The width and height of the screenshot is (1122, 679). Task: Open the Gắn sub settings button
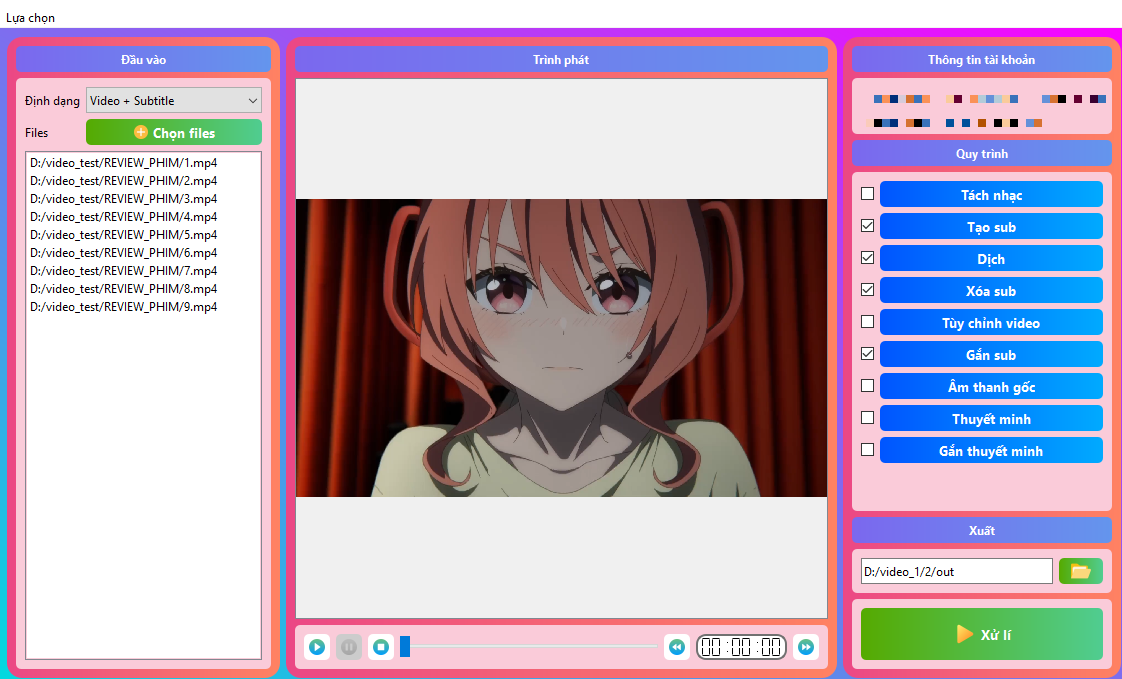990,355
